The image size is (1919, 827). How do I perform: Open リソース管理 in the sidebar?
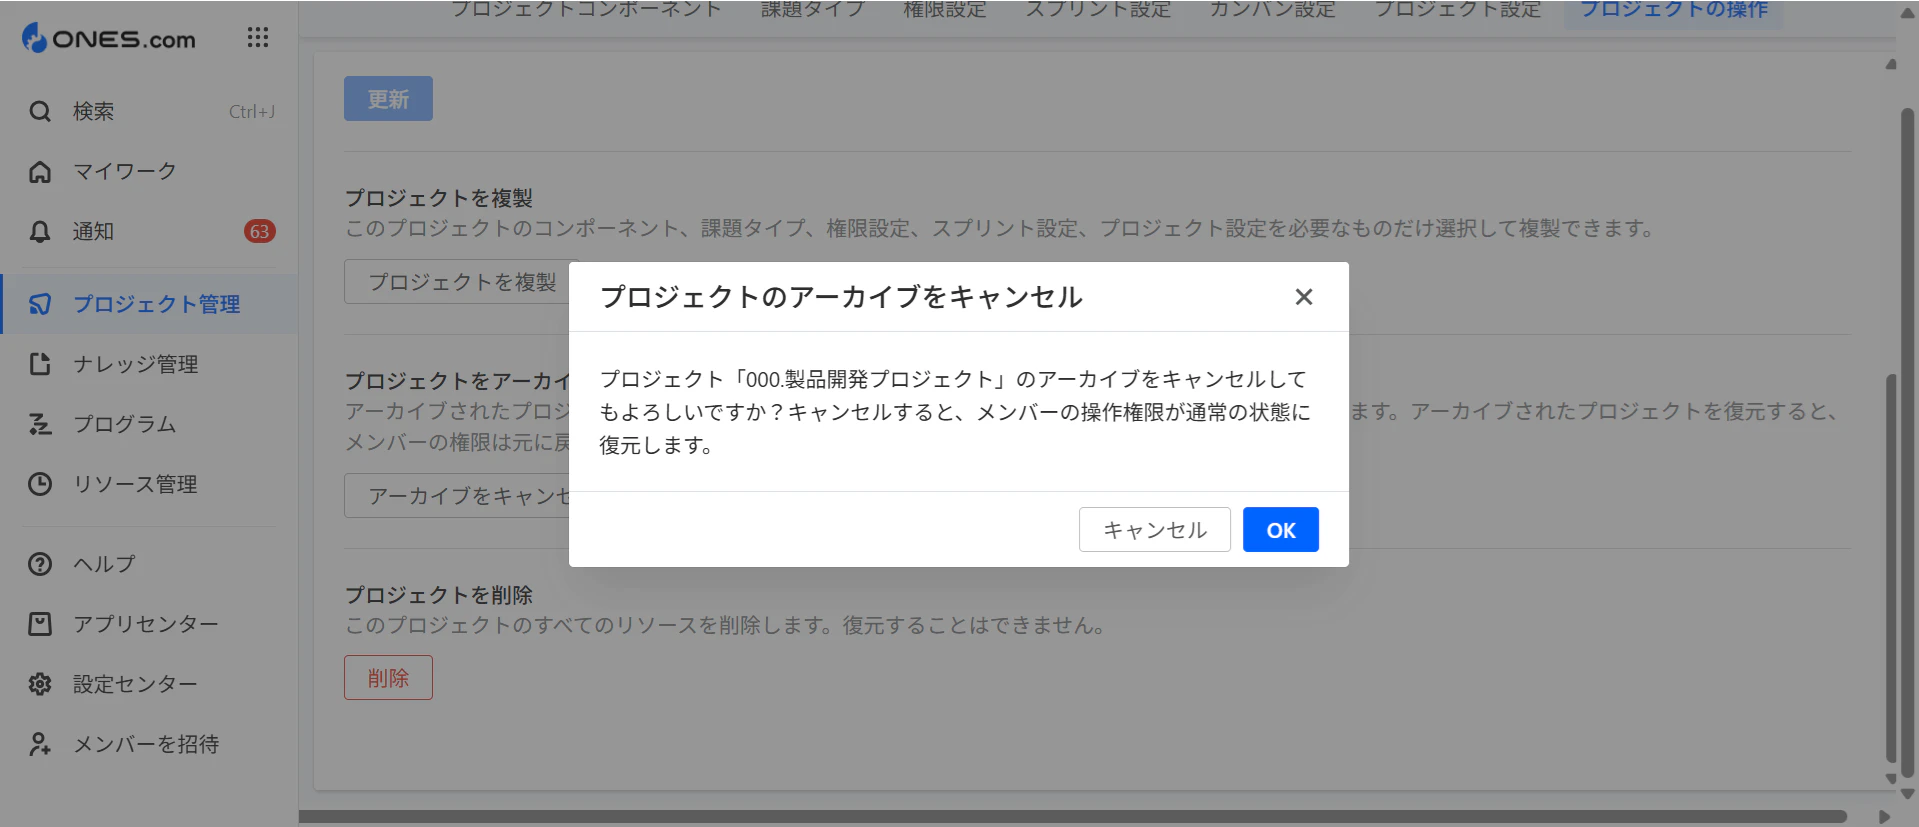click(150, 484)
